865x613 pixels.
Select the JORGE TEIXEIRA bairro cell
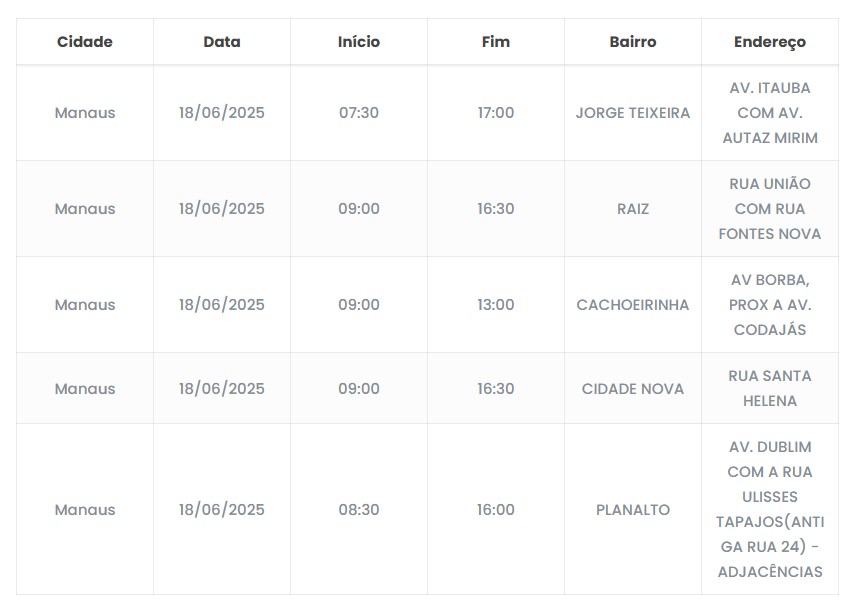[633, 113]
